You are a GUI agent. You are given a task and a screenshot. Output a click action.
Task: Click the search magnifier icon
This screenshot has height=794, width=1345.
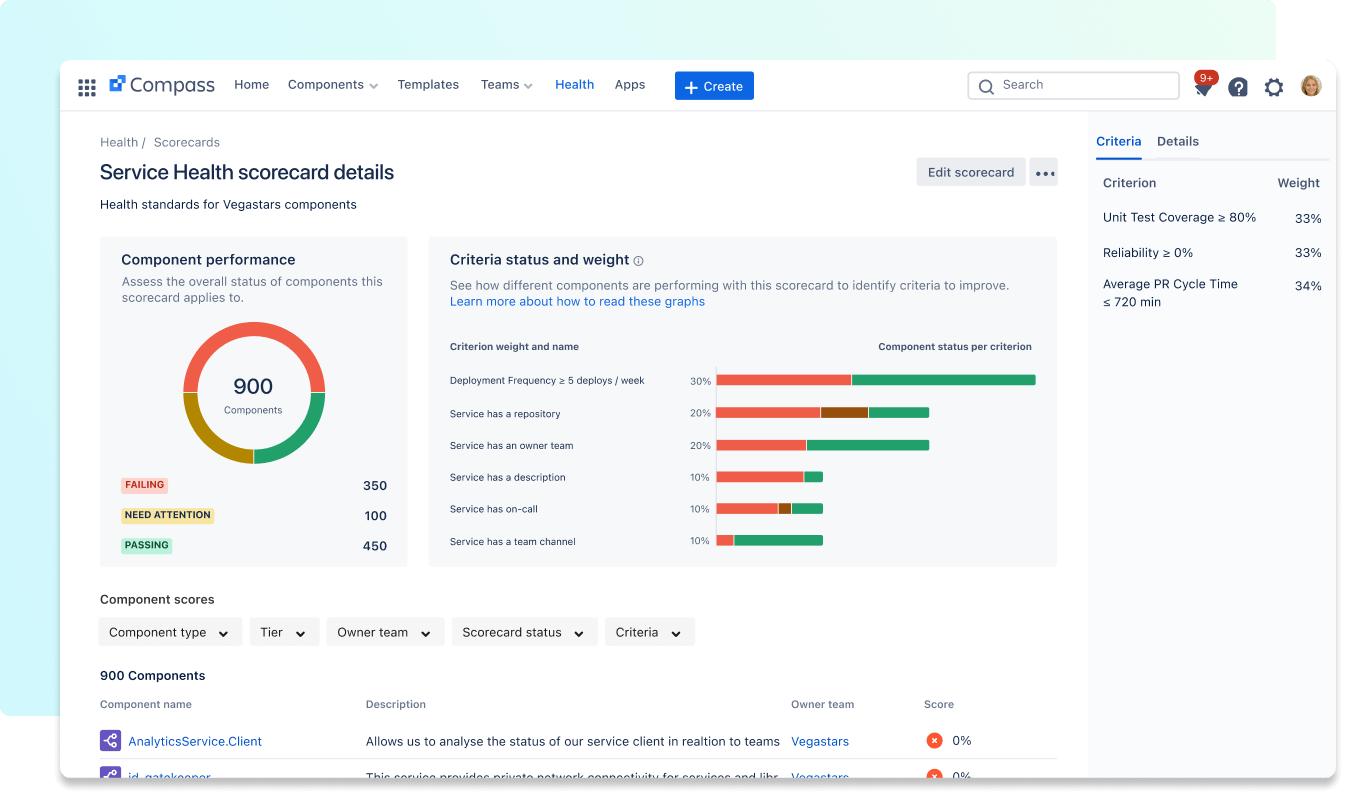[x=987, y=86]
